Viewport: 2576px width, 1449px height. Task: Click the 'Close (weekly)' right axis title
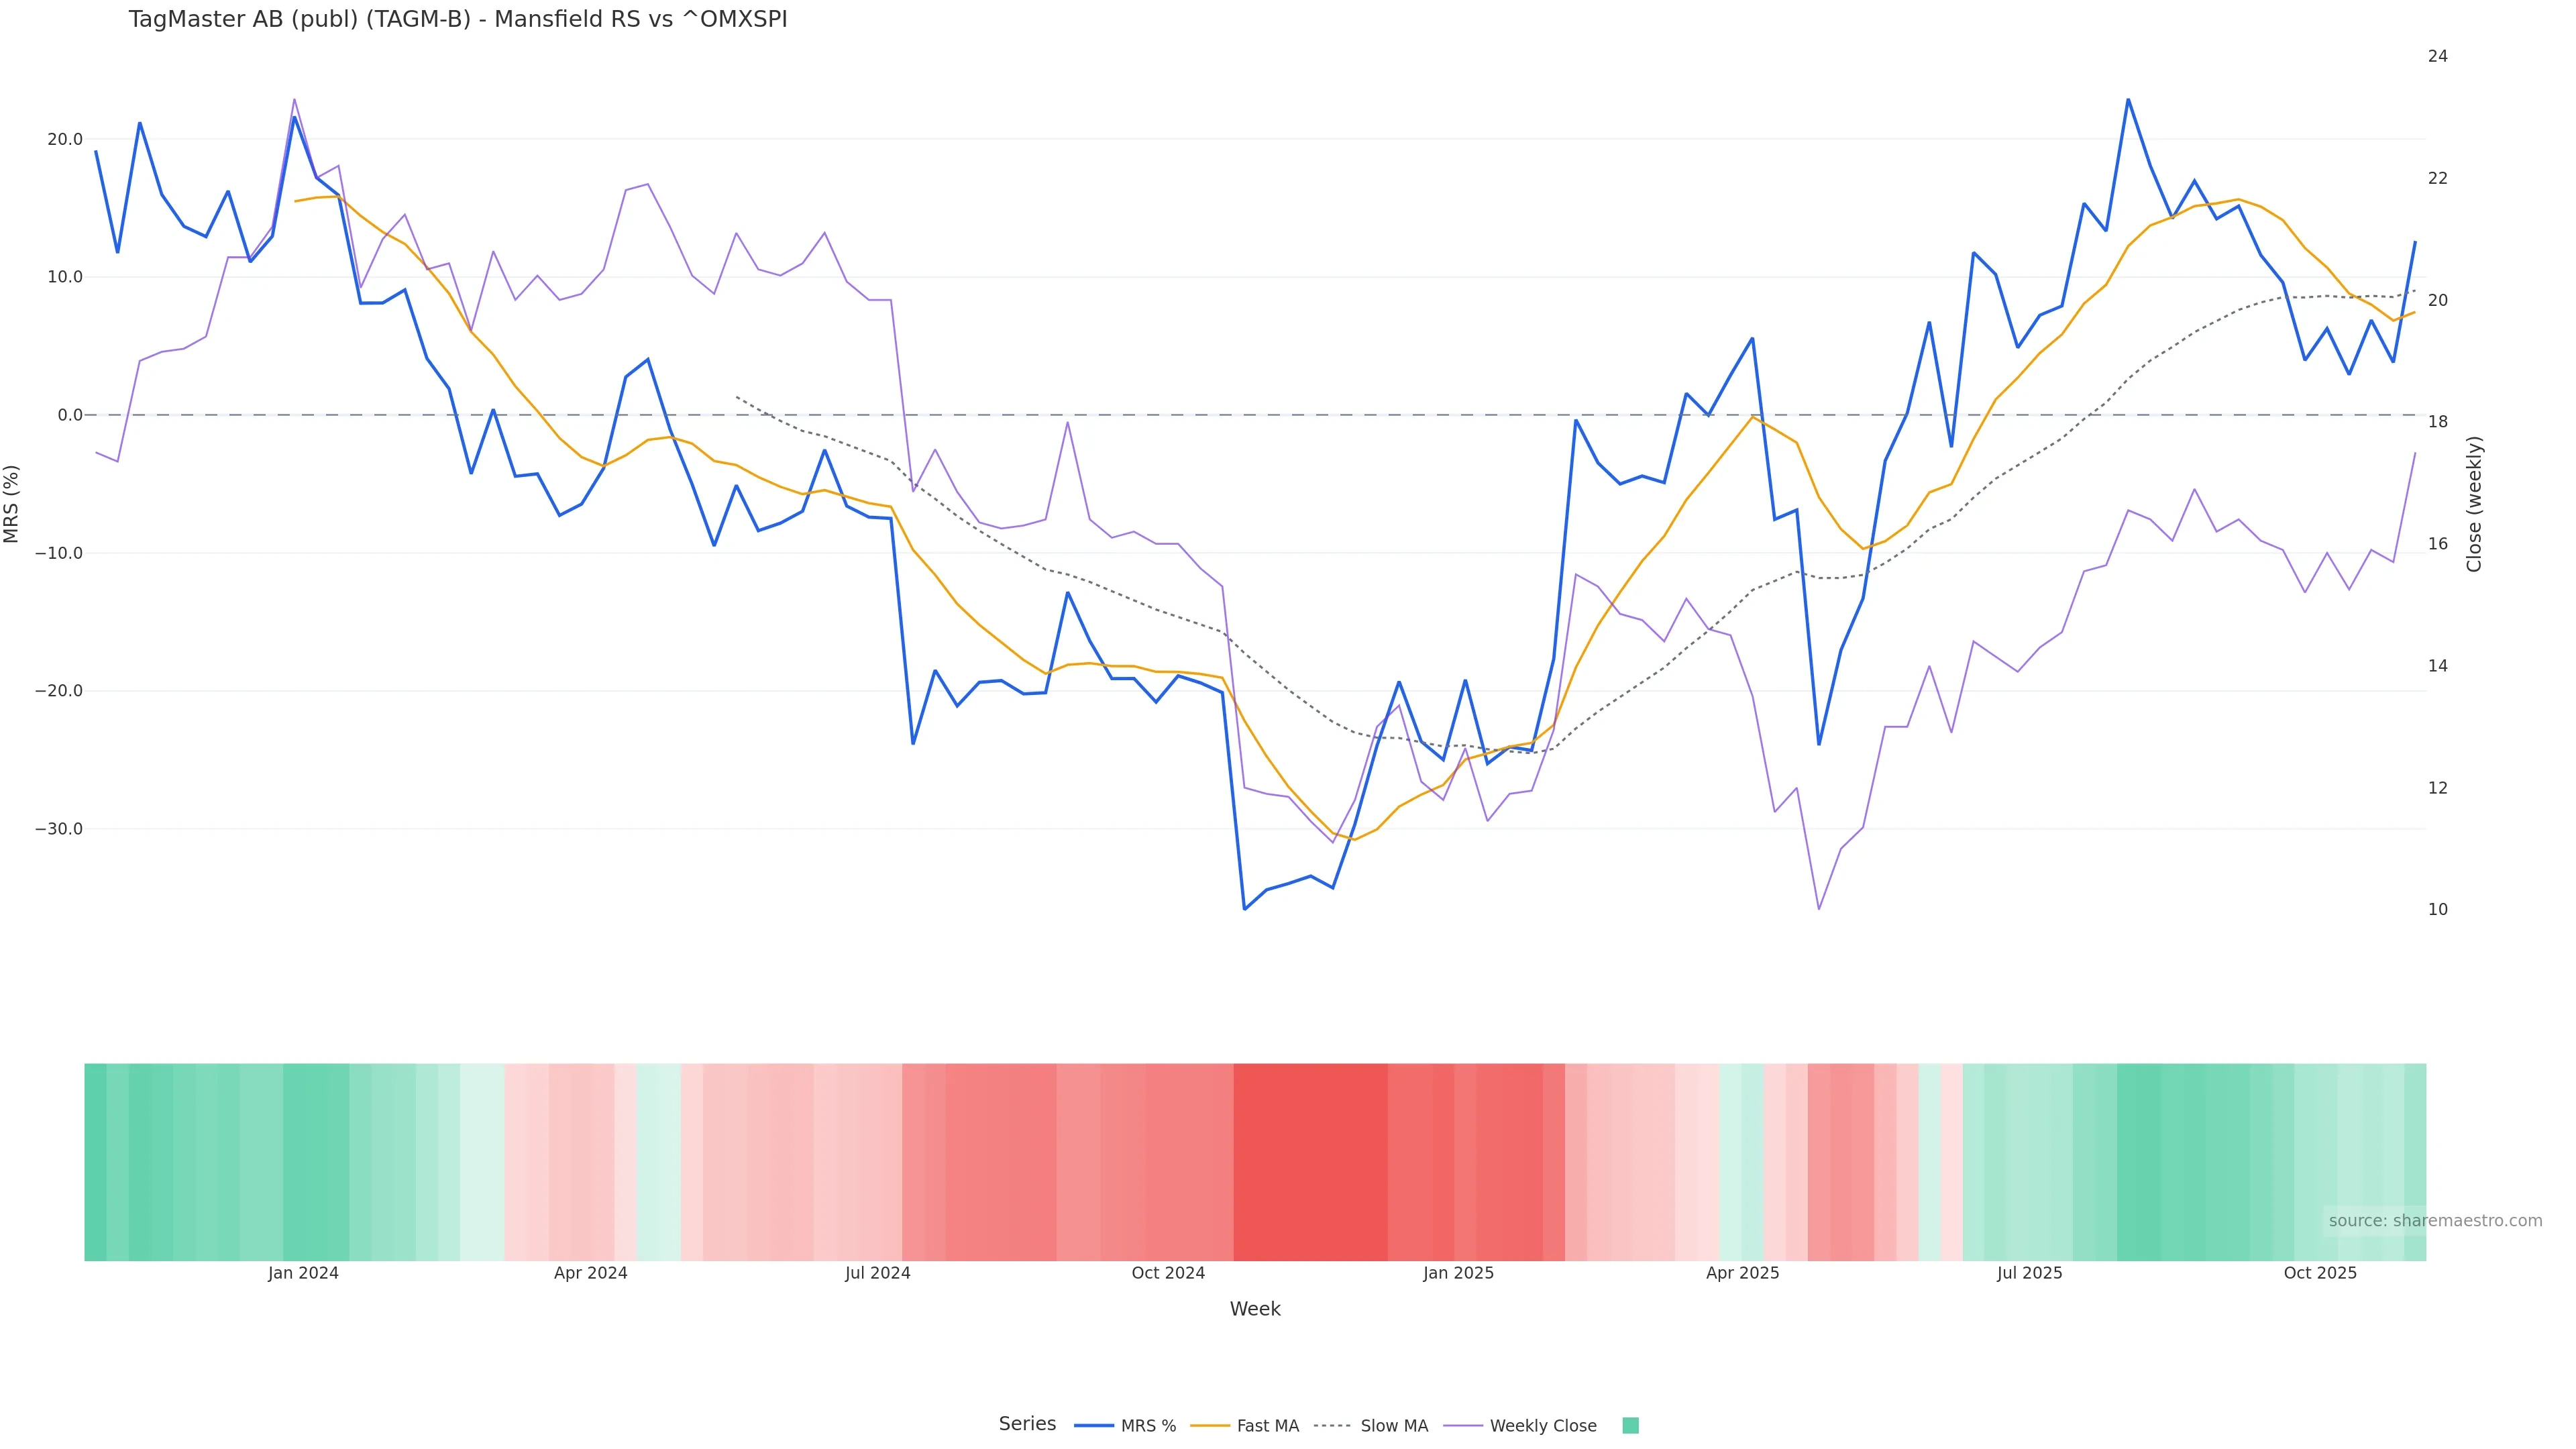(2474, 503)
